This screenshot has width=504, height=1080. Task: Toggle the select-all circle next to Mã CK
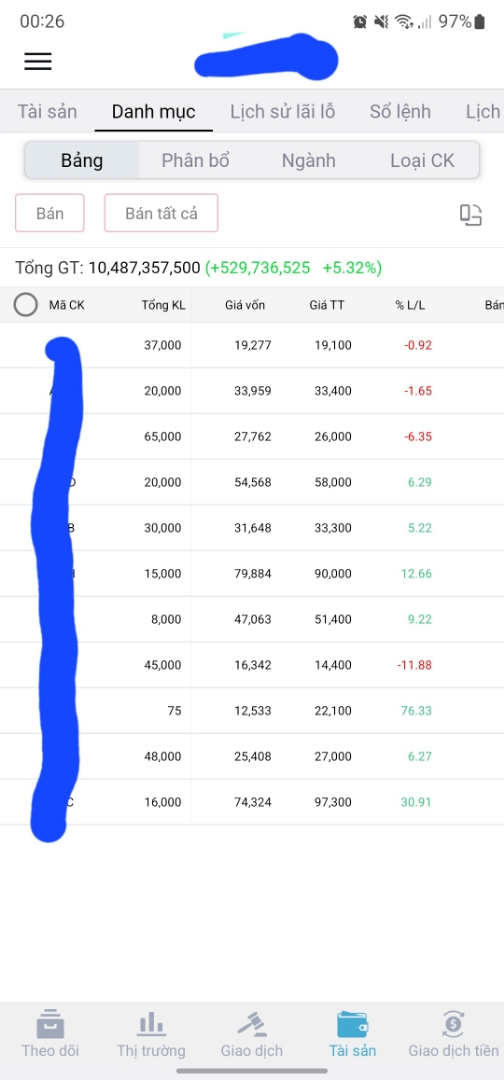[25, 305]
